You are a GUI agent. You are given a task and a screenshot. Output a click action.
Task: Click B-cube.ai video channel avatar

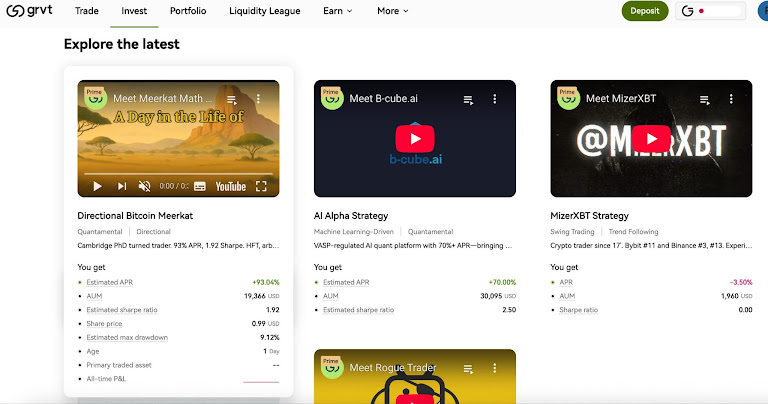tap(332, 99)
